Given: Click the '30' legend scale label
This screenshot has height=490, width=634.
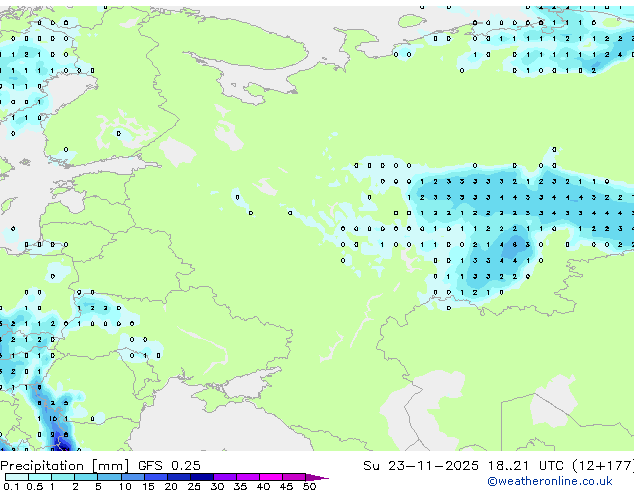Looking at the screenshot, I should [x=218, y=486].
